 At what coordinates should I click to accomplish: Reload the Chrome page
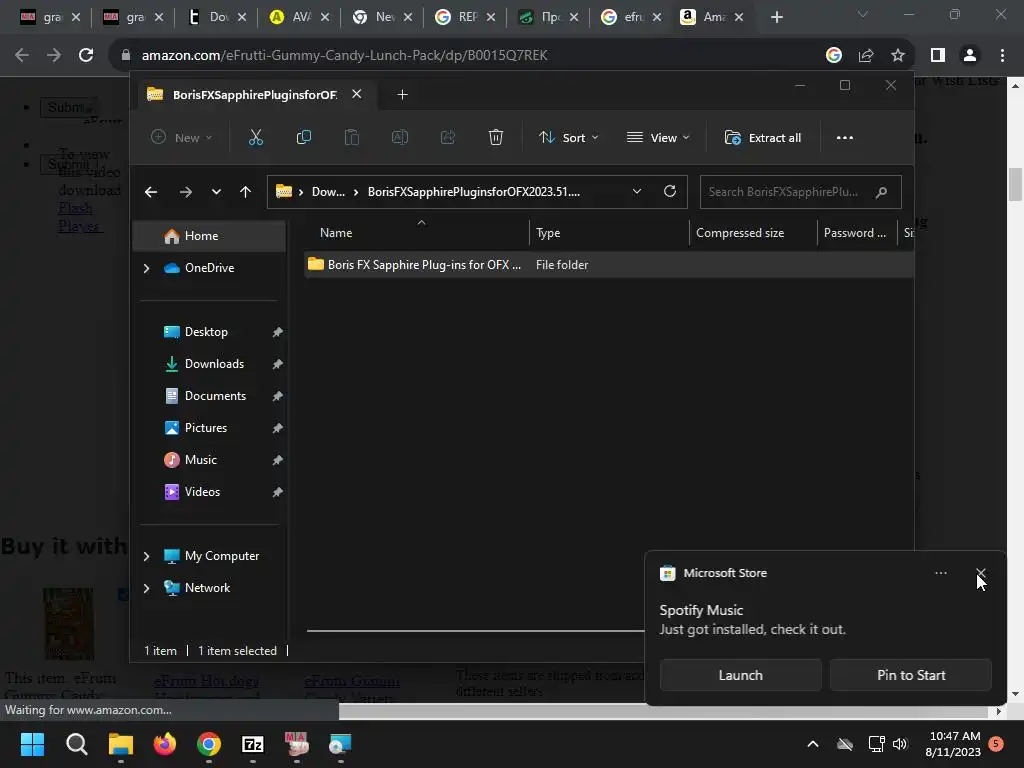click(86, 55)
